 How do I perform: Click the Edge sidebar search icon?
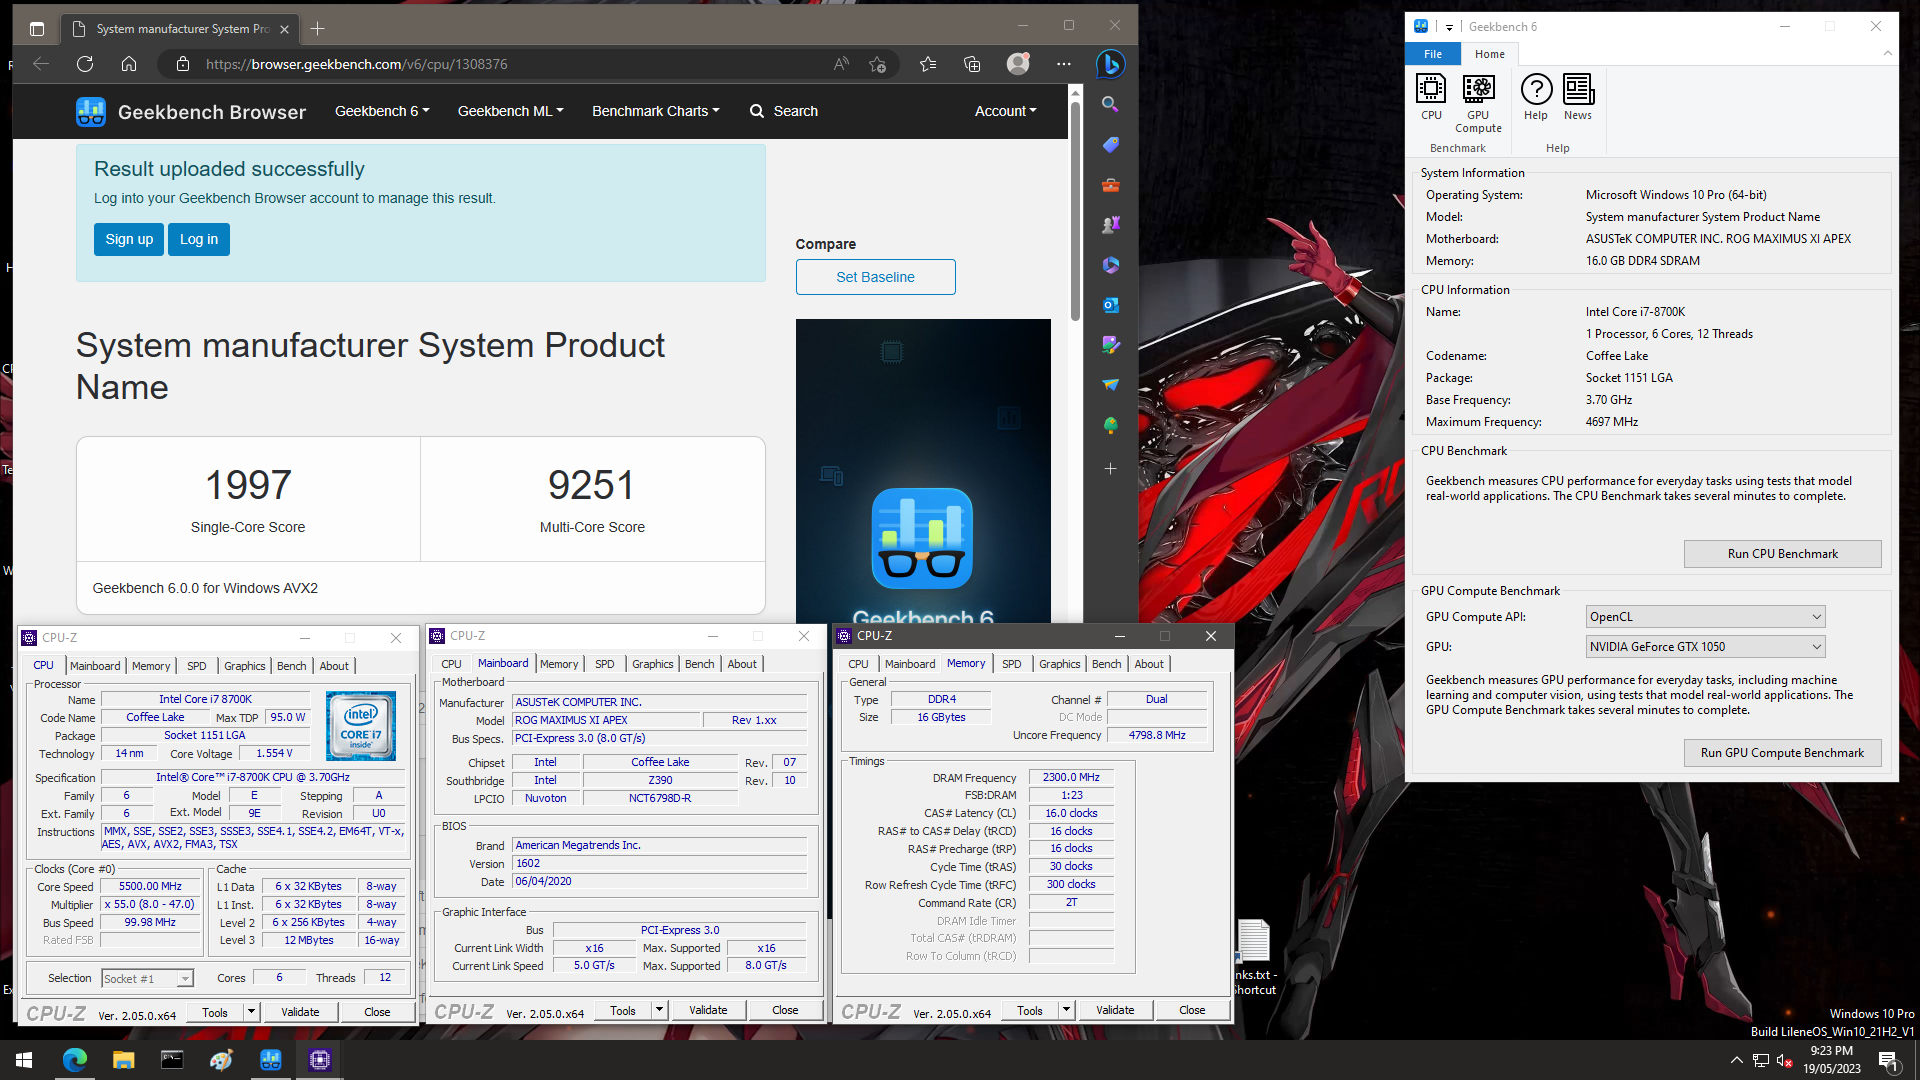(x=1110, y=104)
